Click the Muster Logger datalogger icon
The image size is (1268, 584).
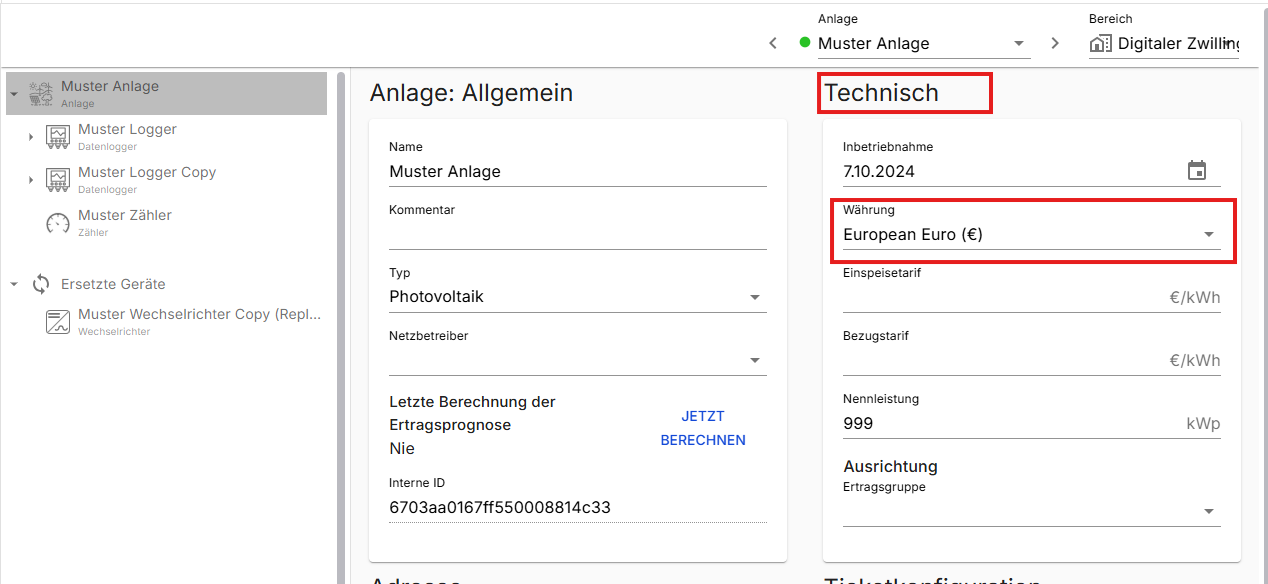[58, 137]
